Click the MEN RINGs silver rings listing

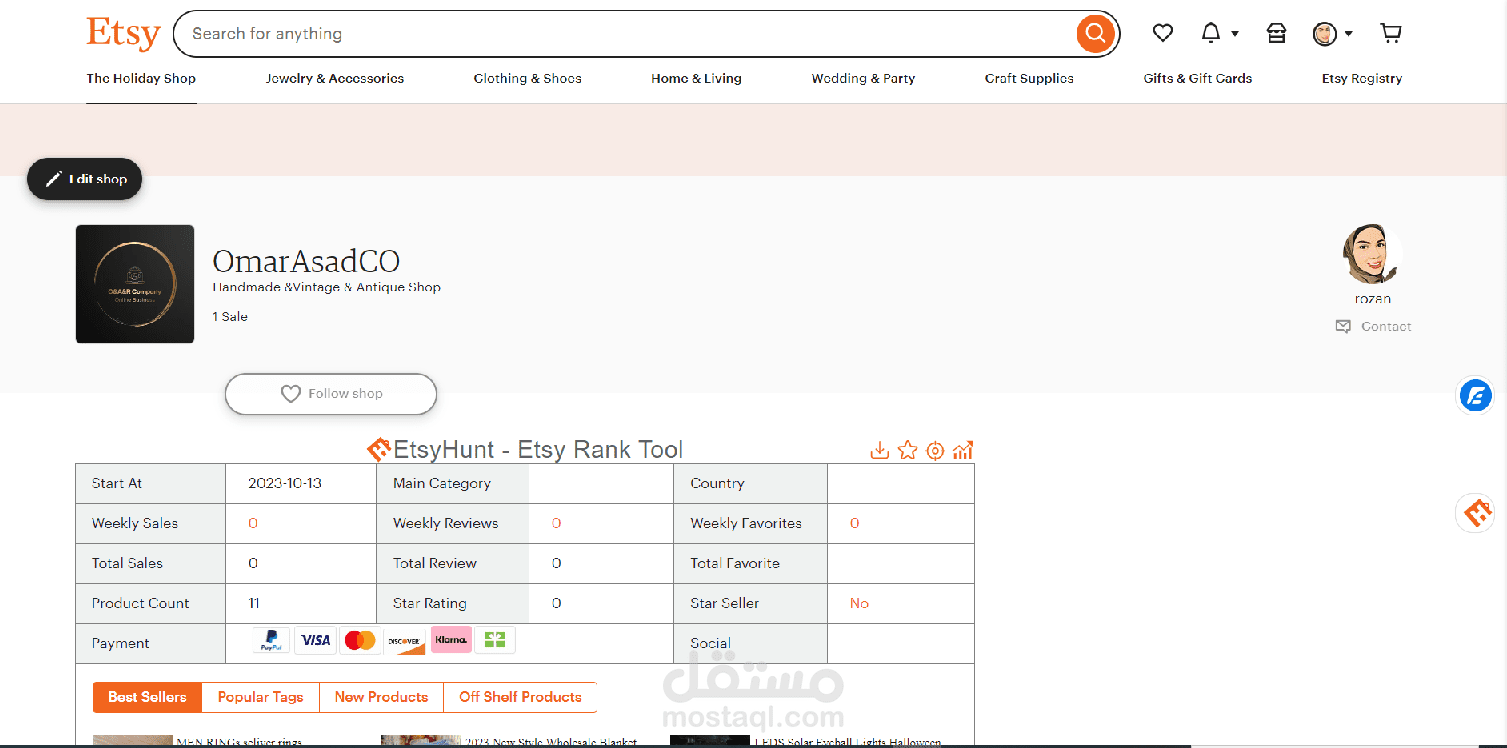click(x=239, y=742)
